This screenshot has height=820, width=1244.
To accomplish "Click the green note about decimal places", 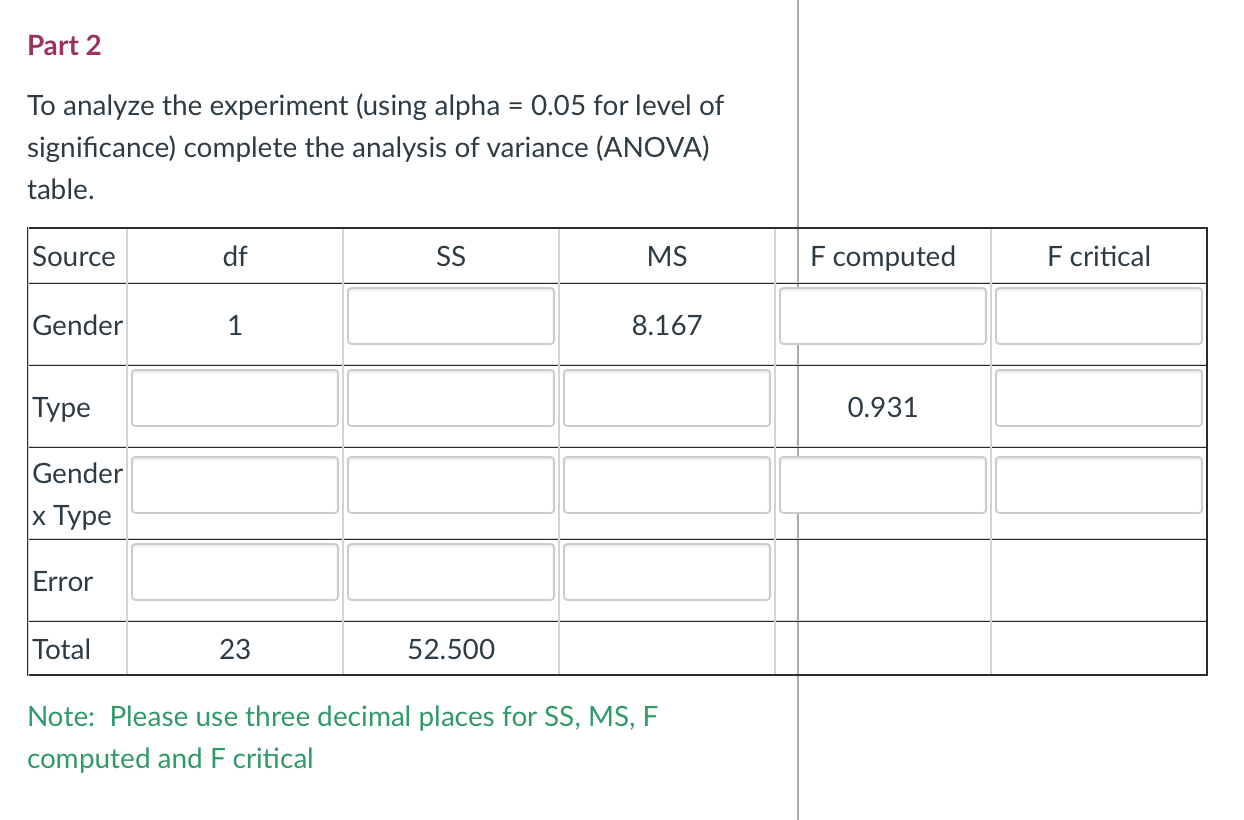I will (x=343, y=737).
